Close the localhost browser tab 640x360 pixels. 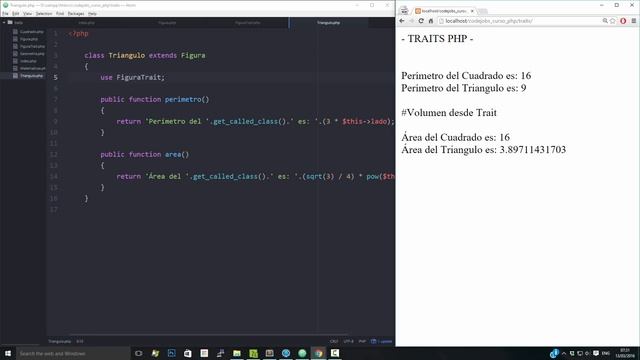tap(472, 11)
